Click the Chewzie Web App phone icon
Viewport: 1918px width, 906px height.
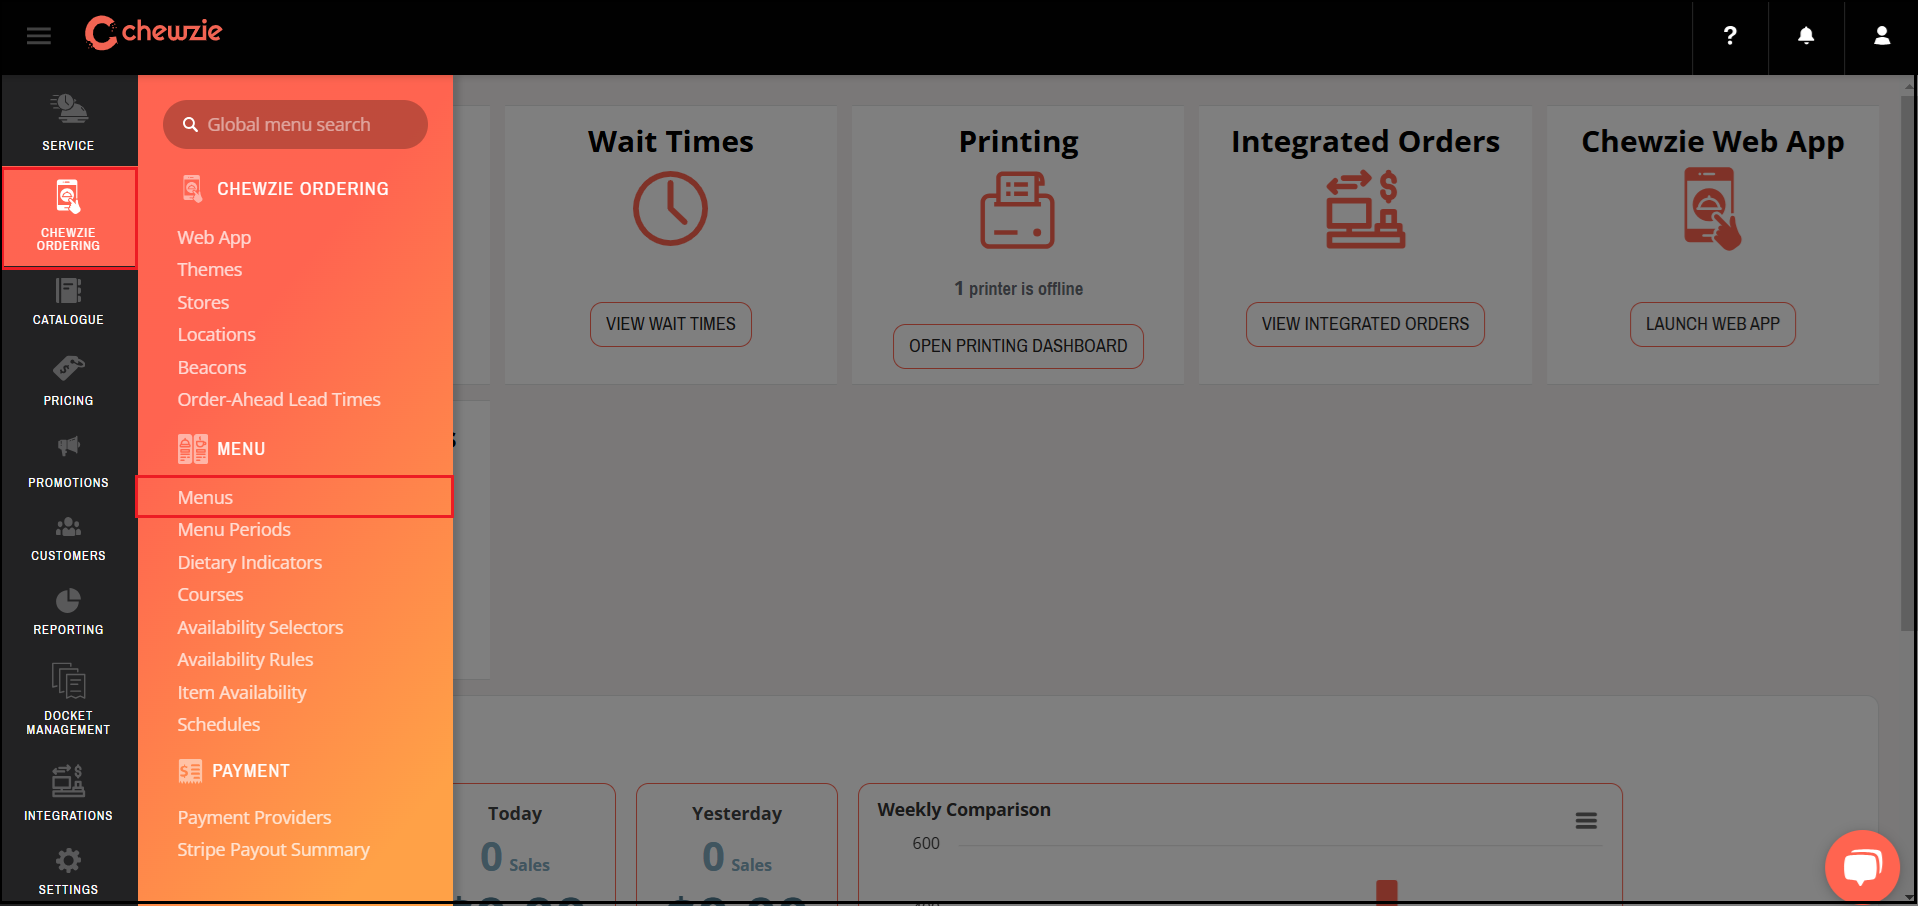coord(1712,209)
